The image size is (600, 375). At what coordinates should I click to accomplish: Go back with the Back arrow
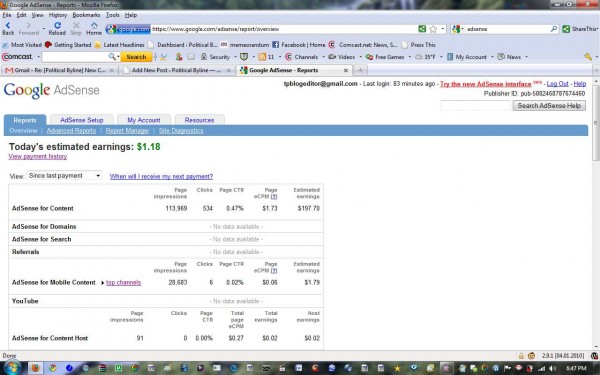[x=8, y=28]
